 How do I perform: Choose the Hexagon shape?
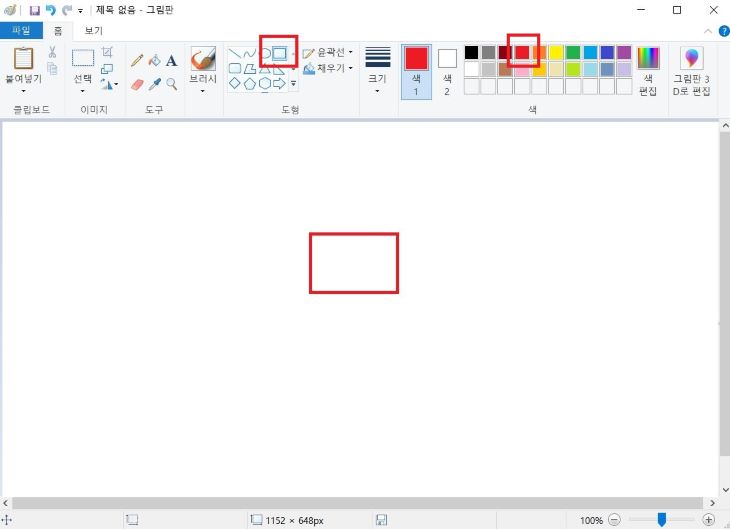coord(265,84)
